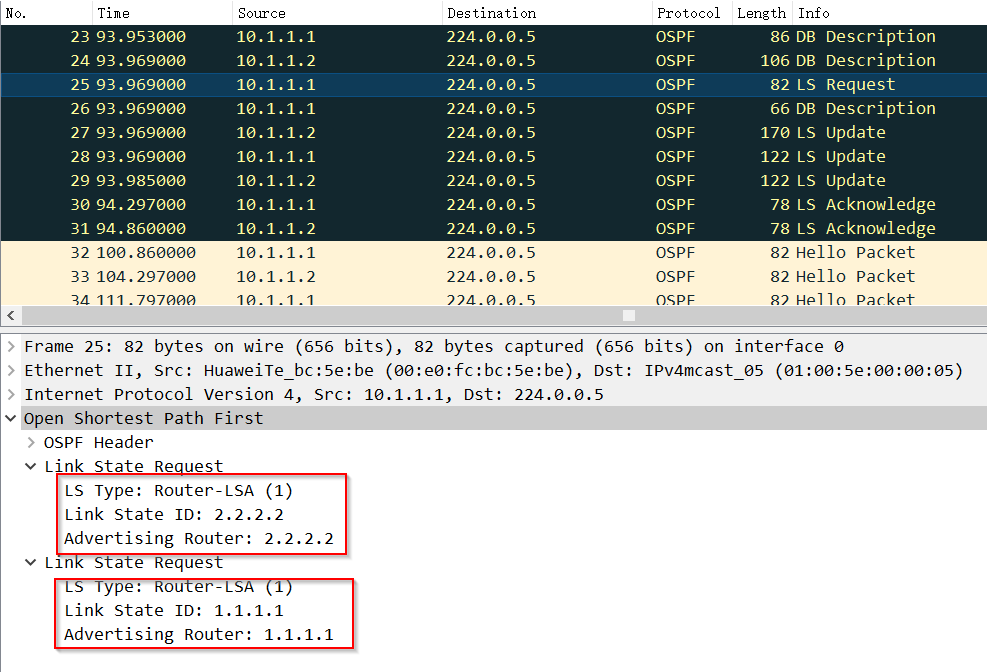Expand the Internet Protocol Version 4 row

tap(11, 394)
